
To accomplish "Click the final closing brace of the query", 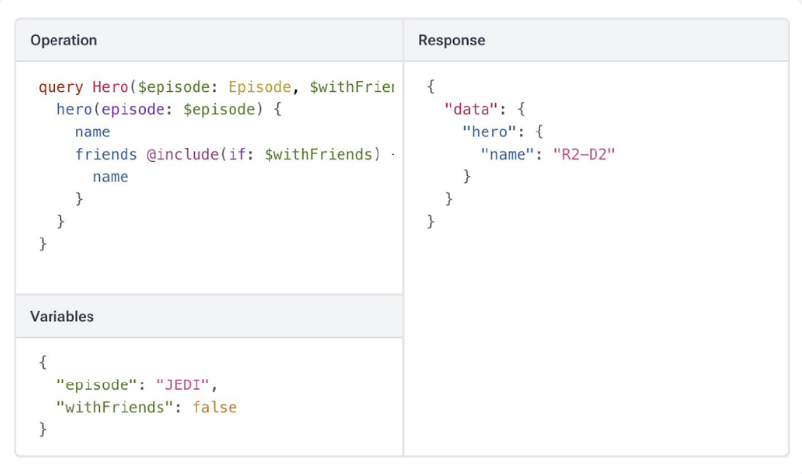I will [x=43, y=242].
